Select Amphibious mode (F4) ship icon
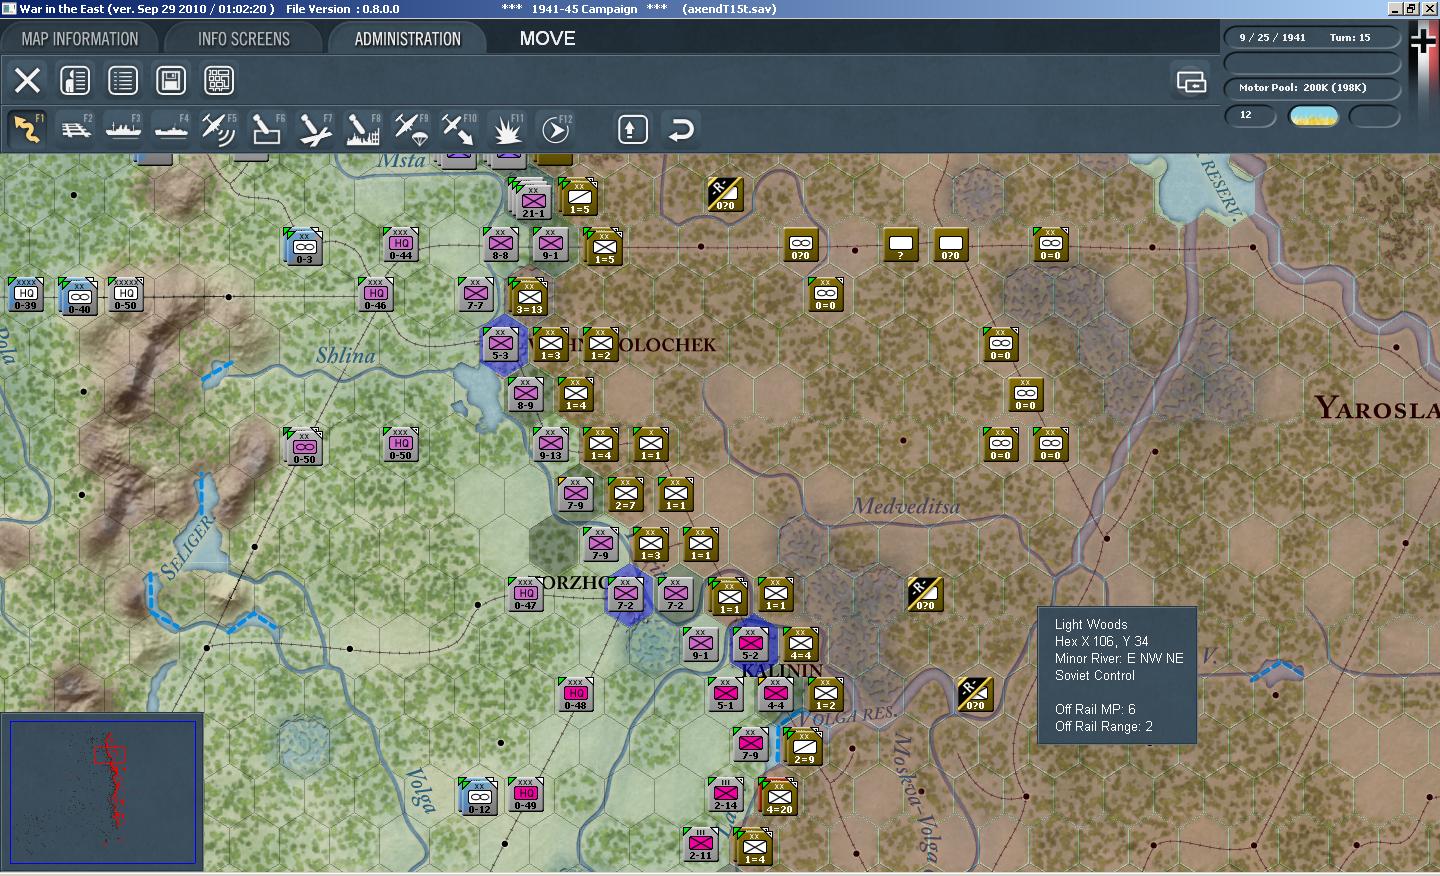The width and height of the screenshot is (1440, 876). coord(171,129)
